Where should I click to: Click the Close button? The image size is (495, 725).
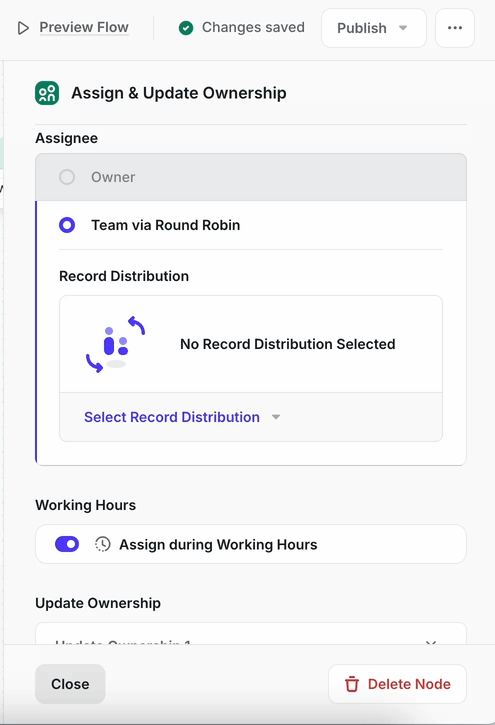click(x=70, y=684)
